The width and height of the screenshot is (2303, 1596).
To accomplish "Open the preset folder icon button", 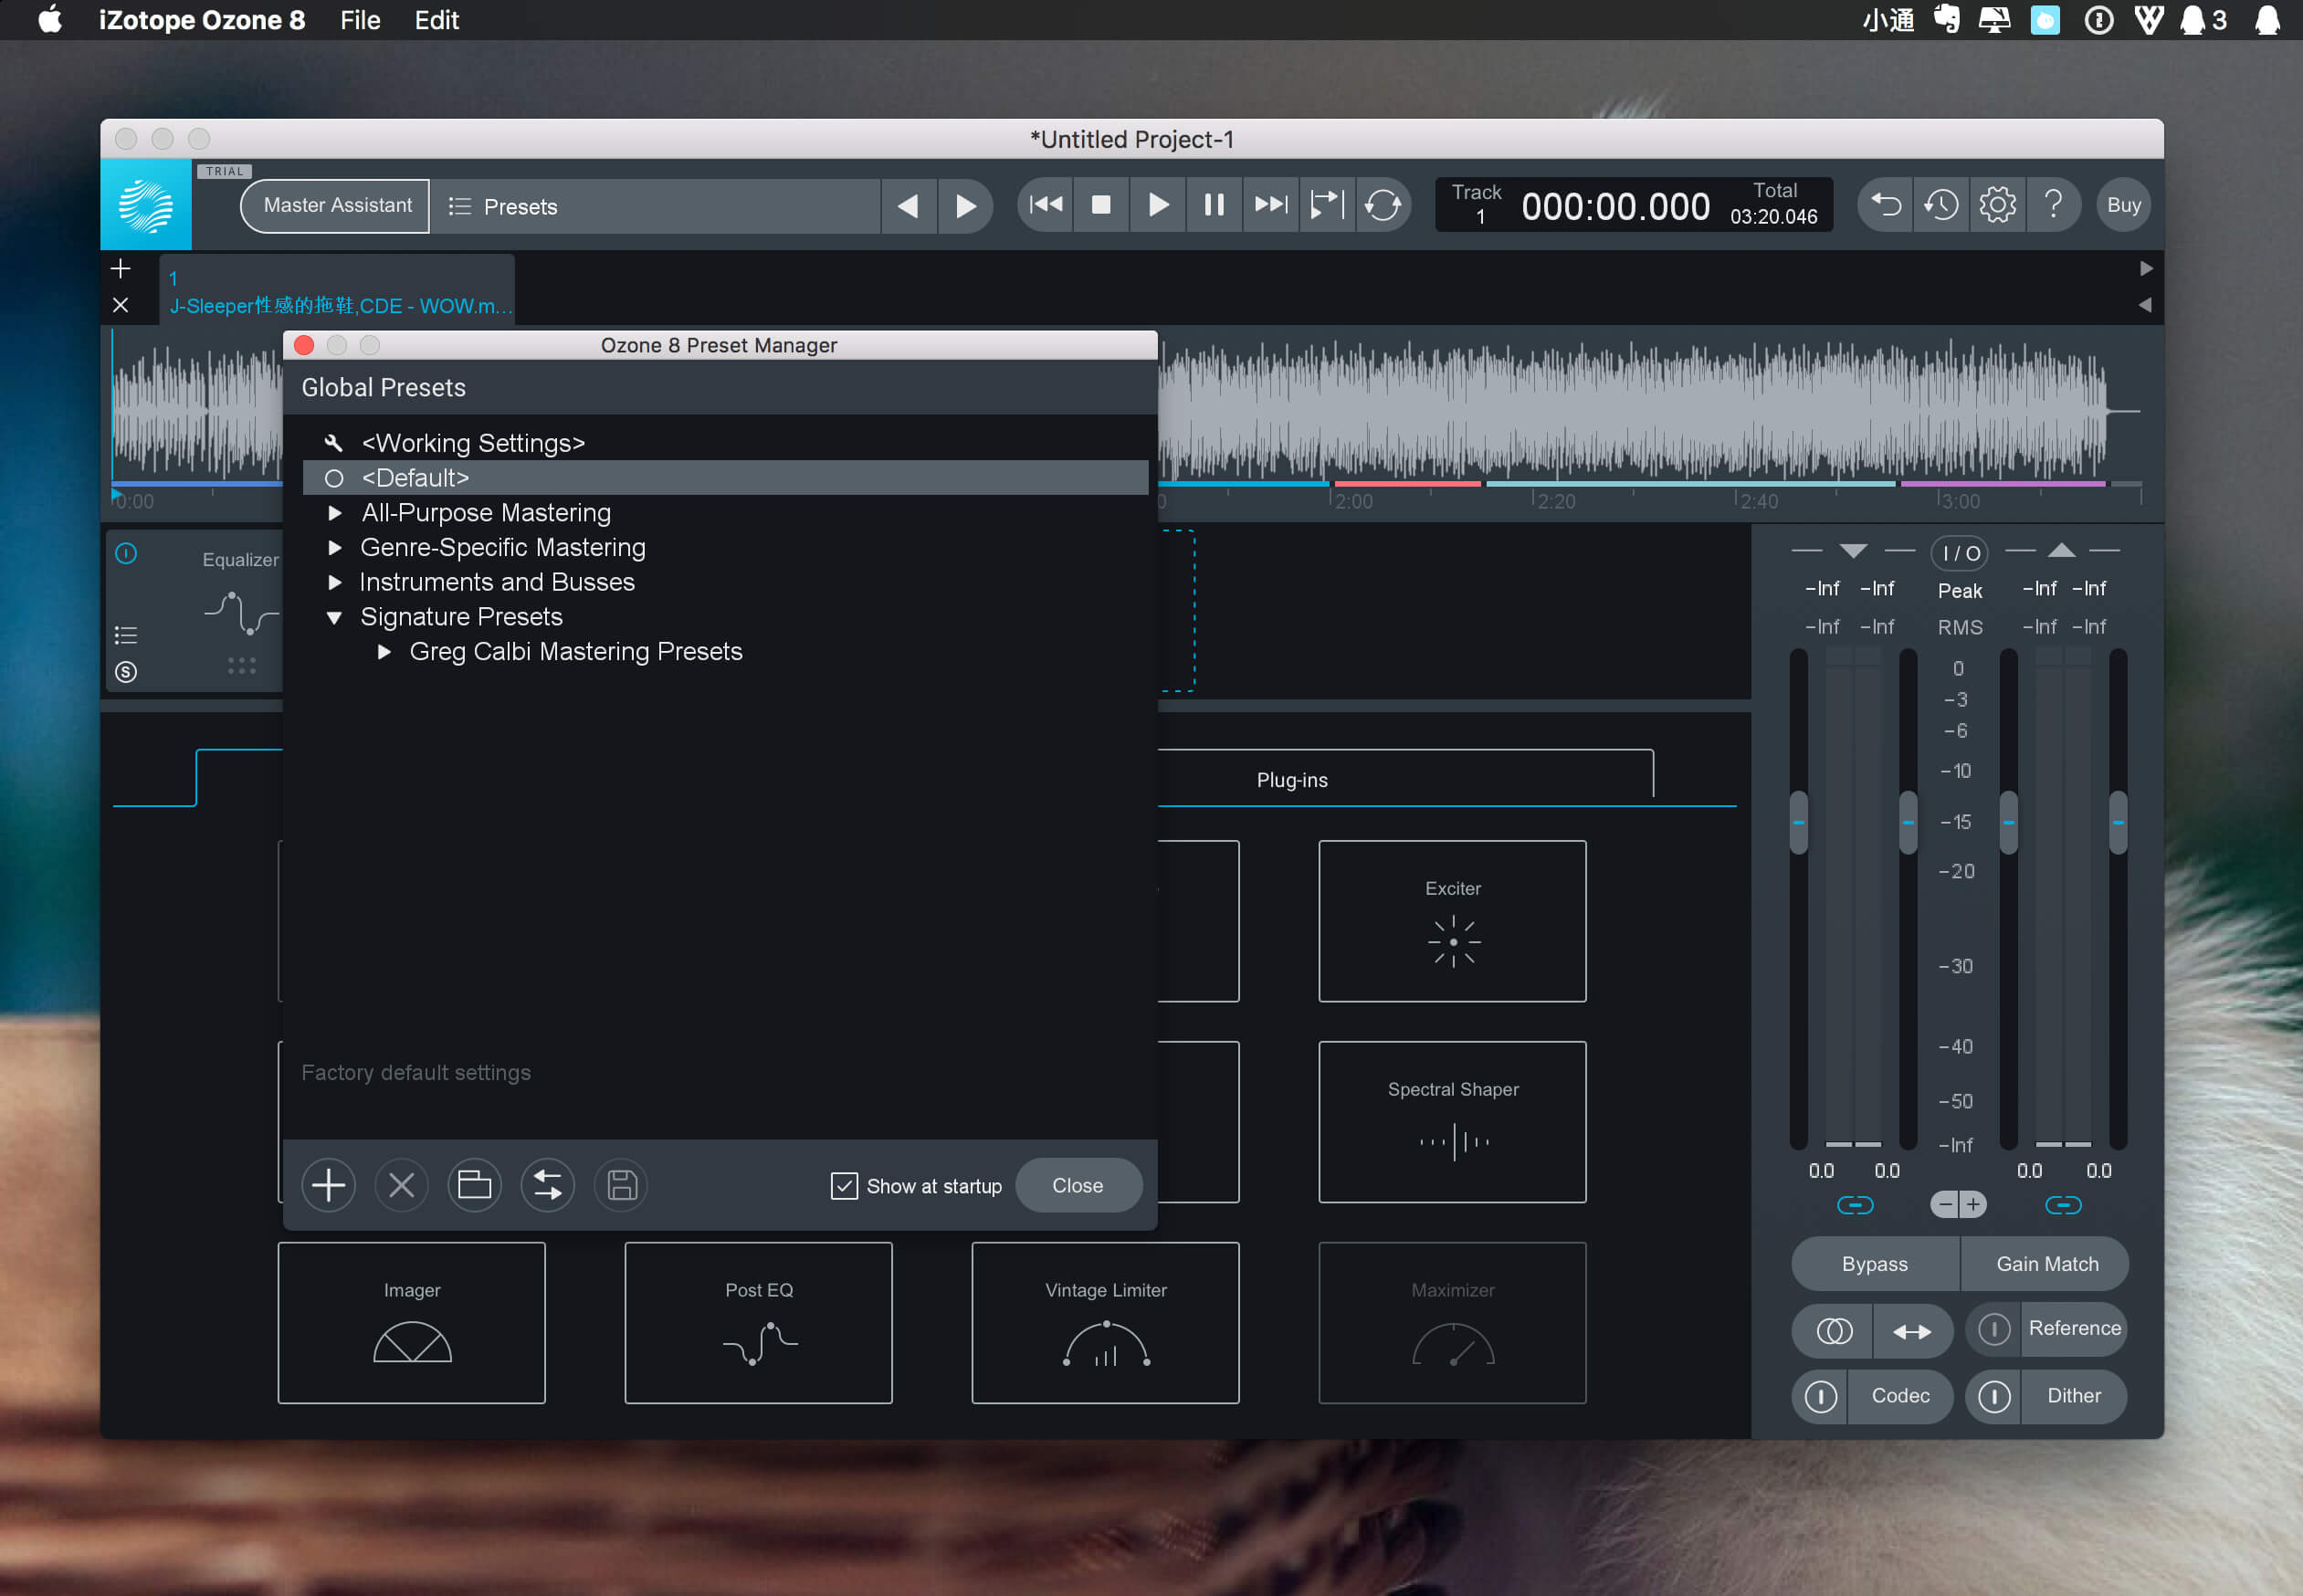I will (474, 1185).
